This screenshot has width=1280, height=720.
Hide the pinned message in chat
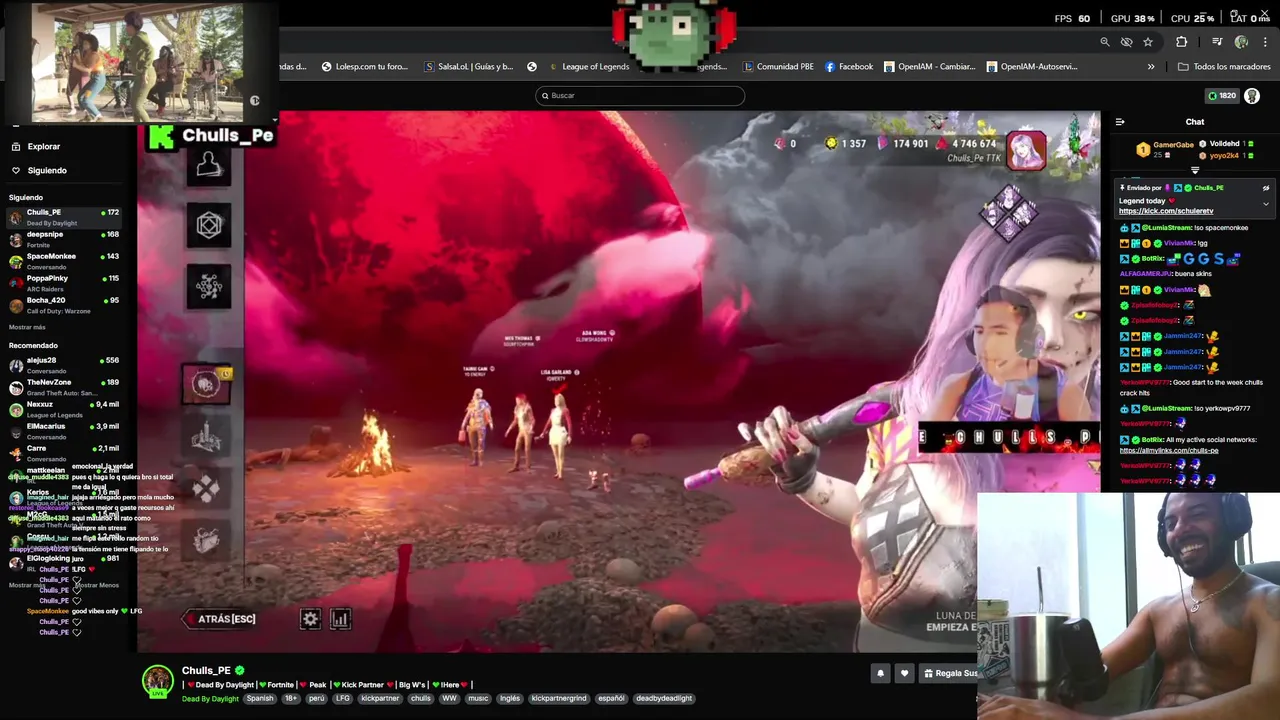(x=1266, y=188)
